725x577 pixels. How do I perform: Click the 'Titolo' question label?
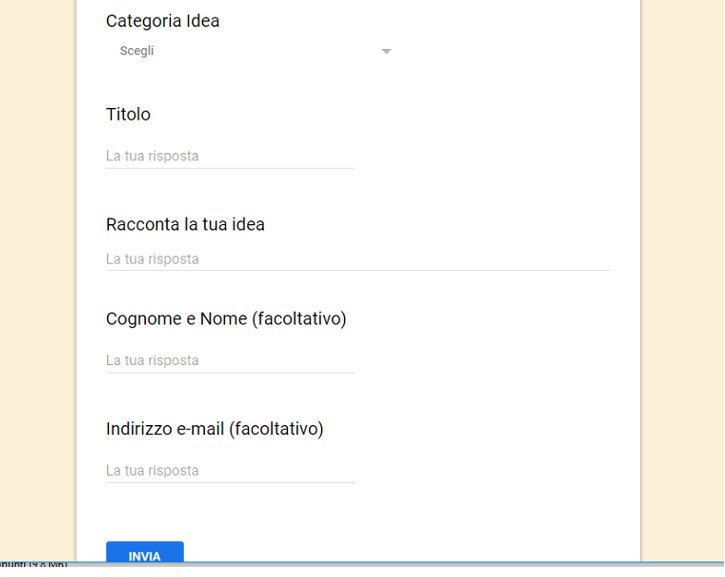pyautogui.click(x=128, y=115)
